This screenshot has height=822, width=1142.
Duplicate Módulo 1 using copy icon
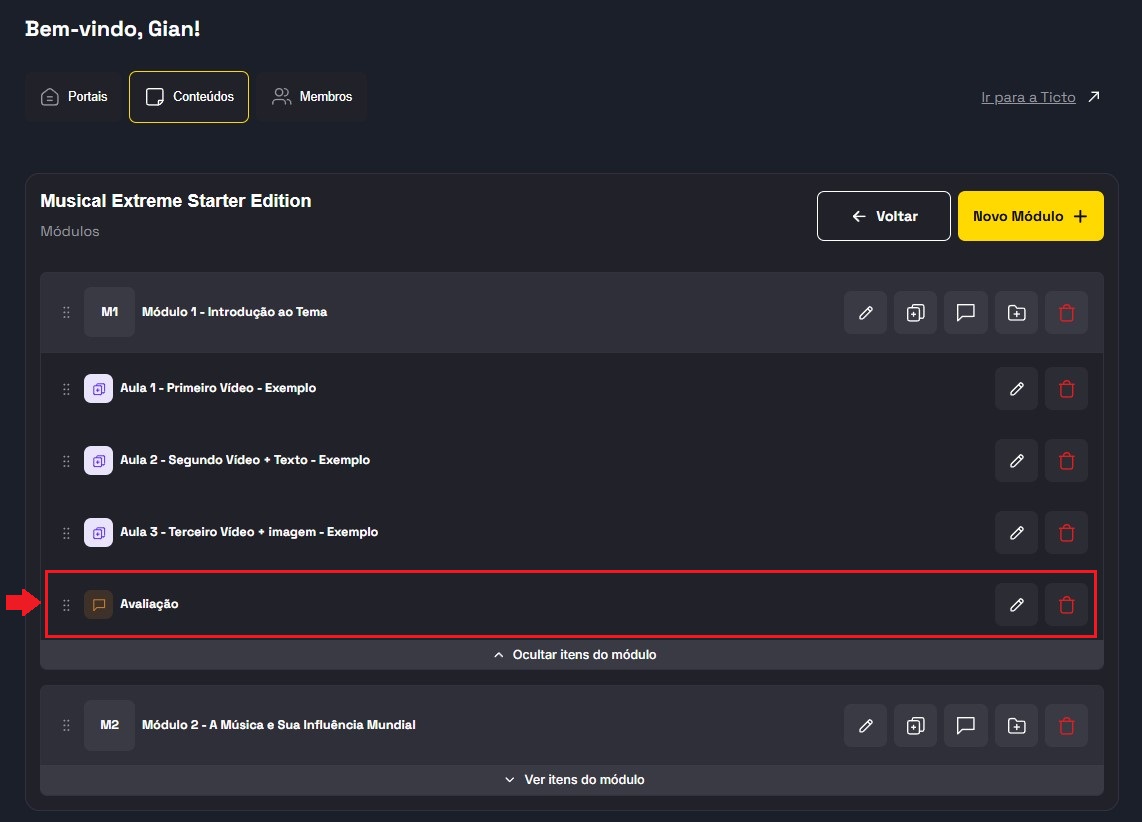pyautogui.click(x=915, y=313)
